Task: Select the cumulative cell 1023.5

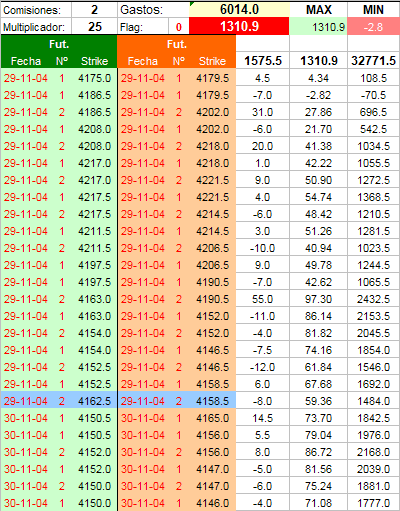Action: pyautogui.click(x=373, y=248)
